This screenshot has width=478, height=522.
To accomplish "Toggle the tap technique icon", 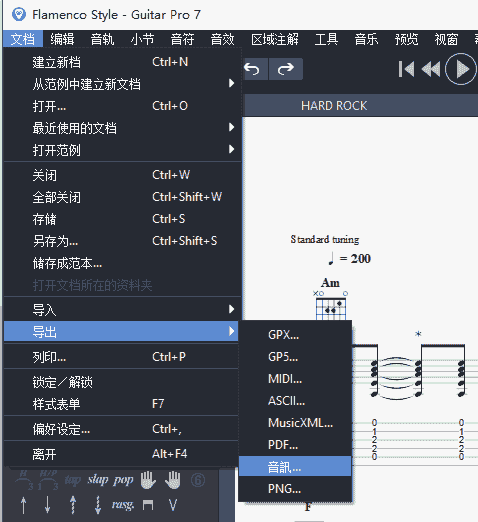I will pos(73,480).
